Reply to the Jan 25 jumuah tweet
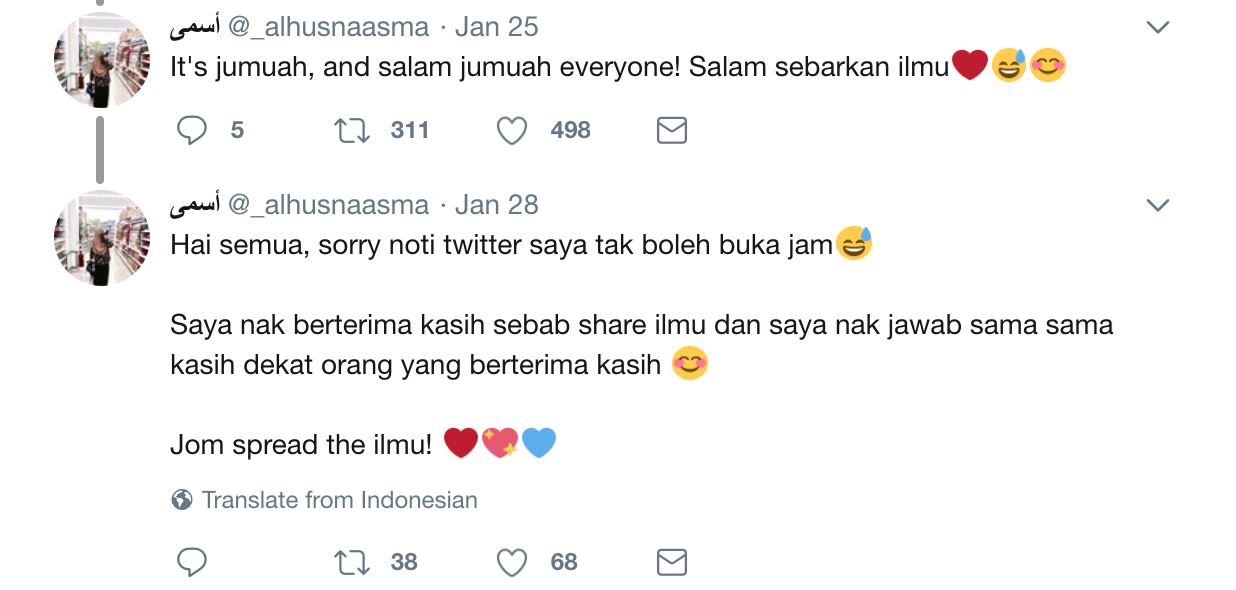 point(192,130)
